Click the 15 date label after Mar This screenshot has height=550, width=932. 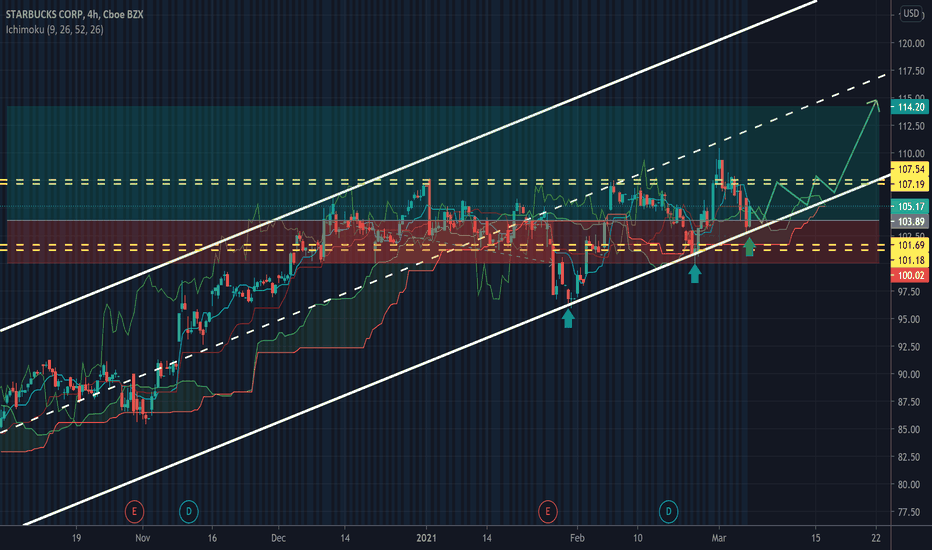[x=816, y=538]
